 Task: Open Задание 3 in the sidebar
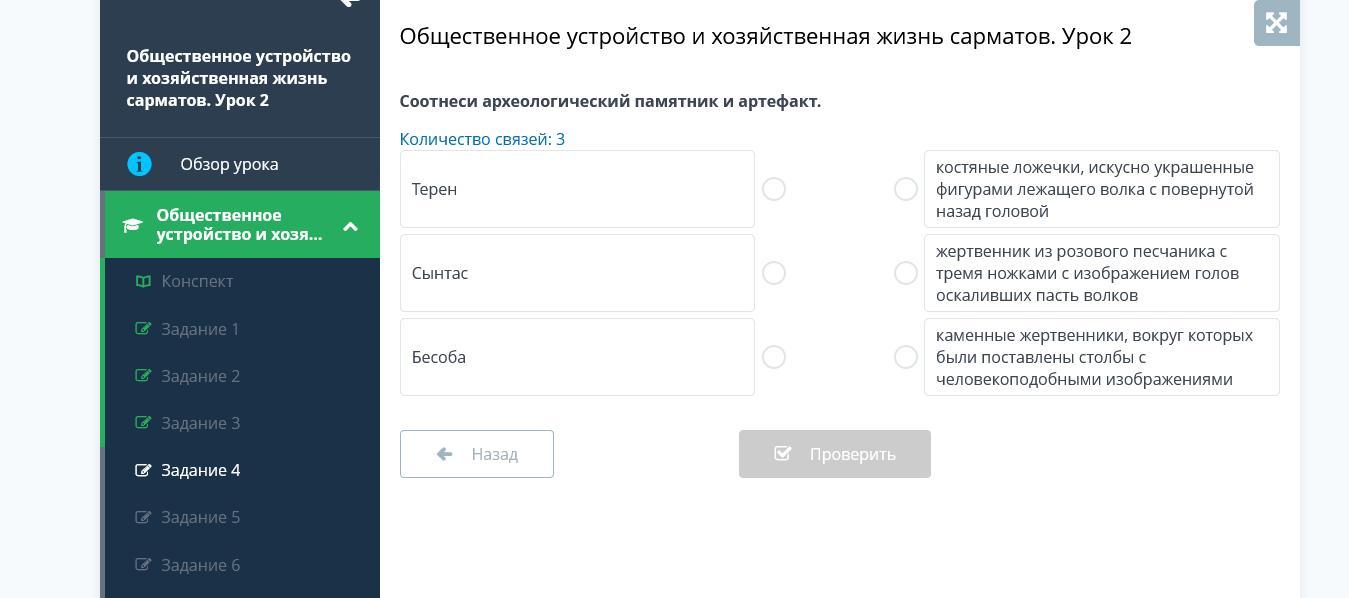coord(200,423)
